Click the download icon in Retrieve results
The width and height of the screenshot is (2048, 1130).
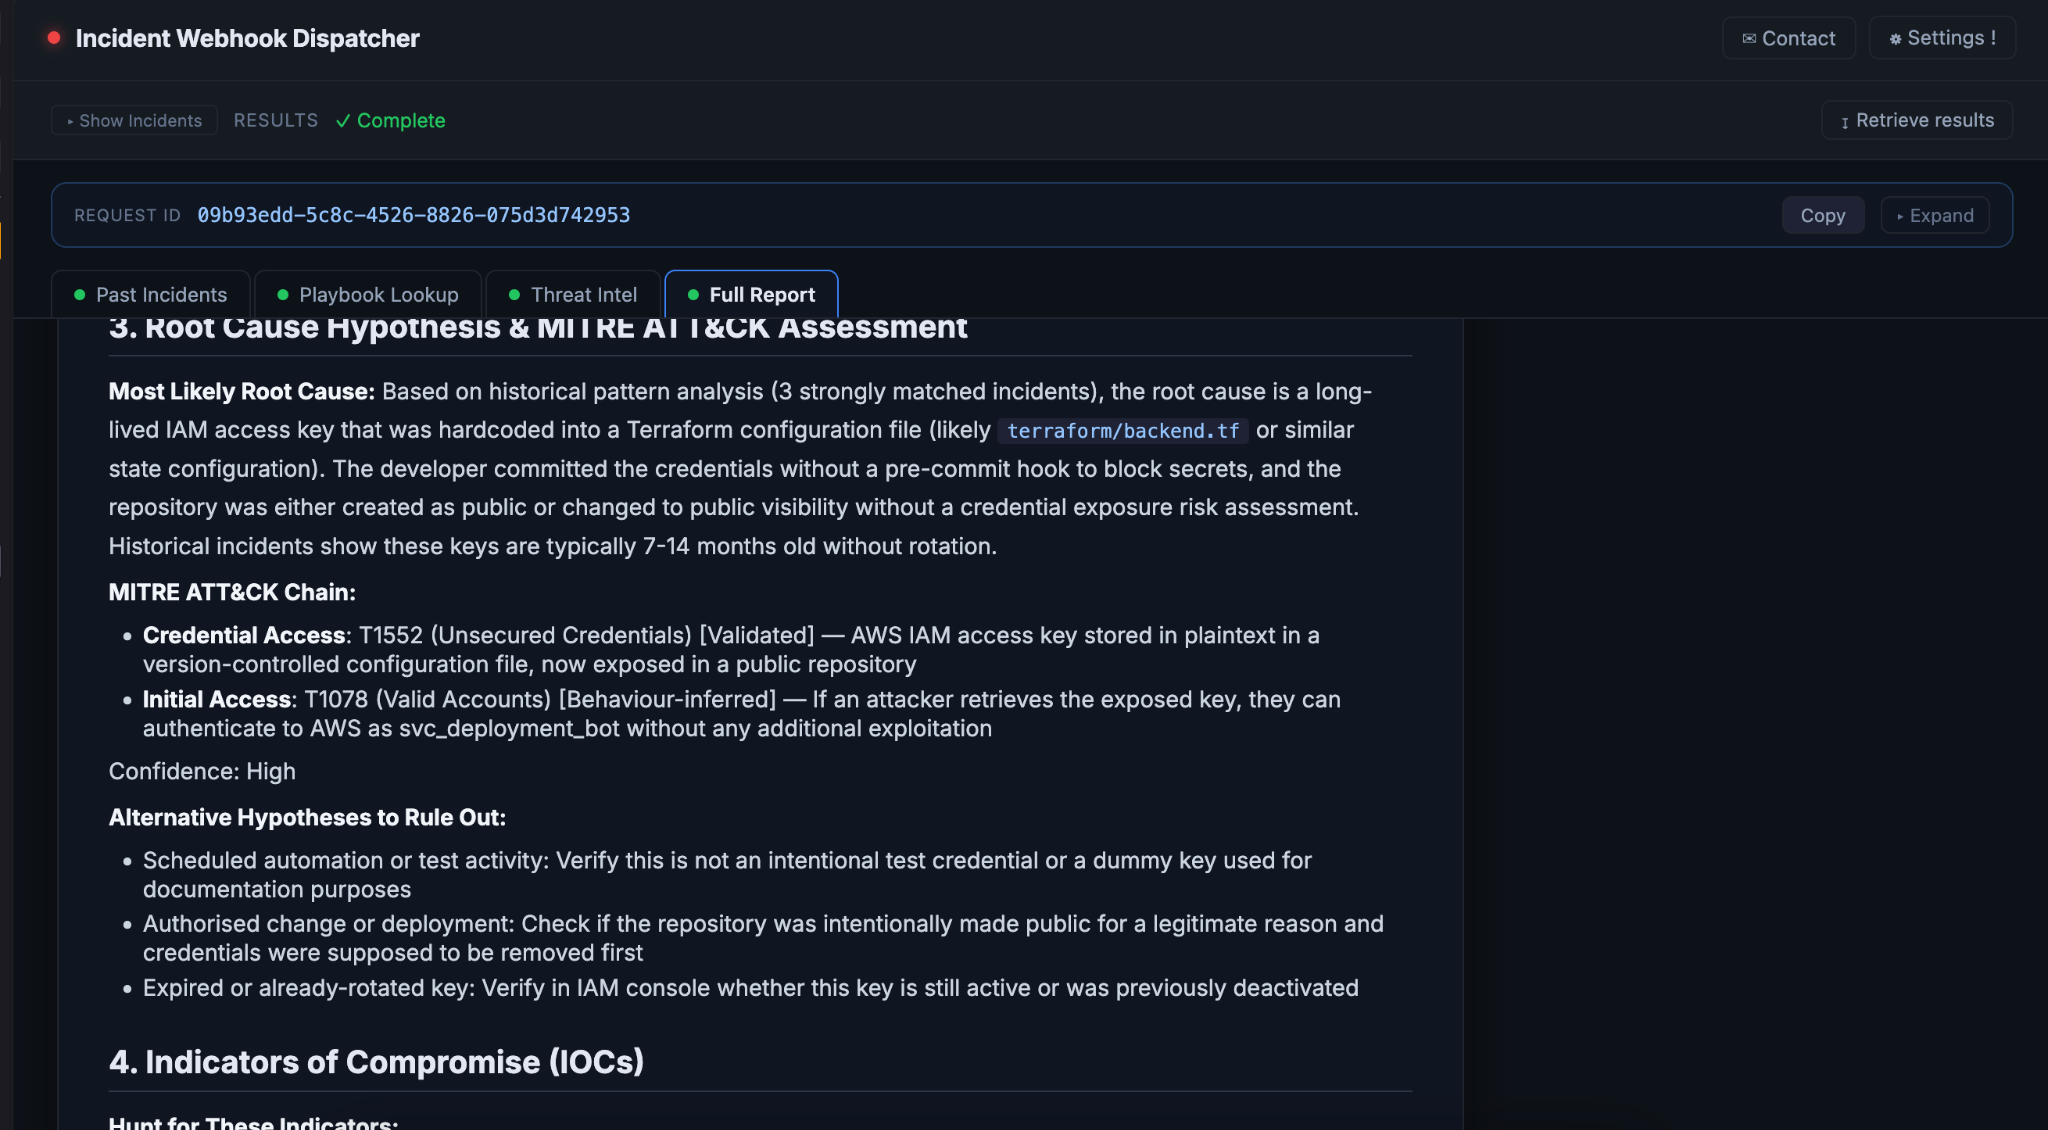coord(1845,122)
